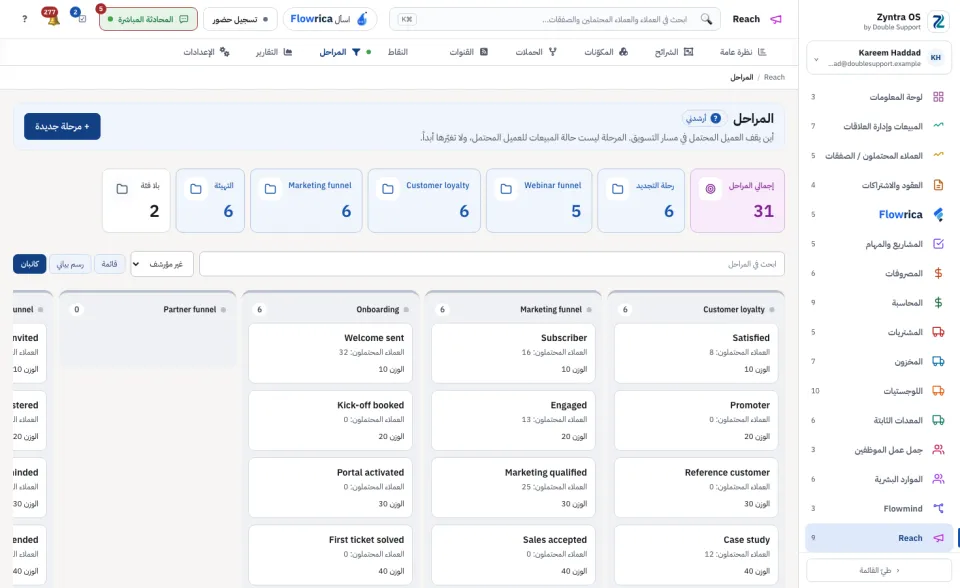Click the accounting green dollar icon

point(938,303)
